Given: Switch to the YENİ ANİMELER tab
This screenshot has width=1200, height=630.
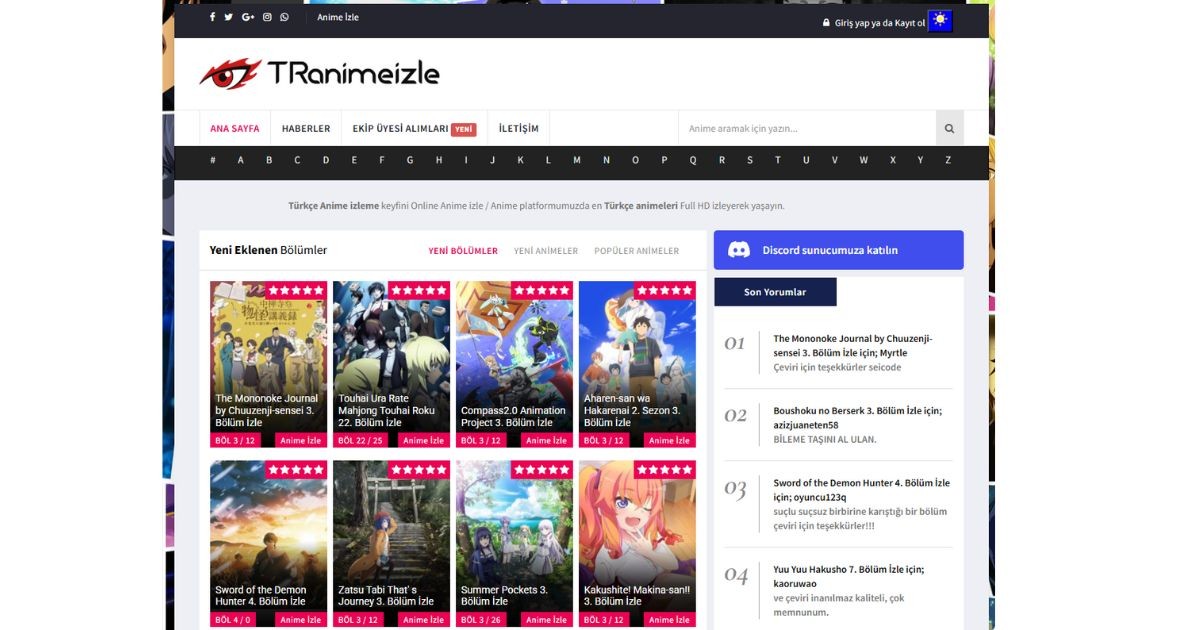Looking at the screenshot, I should [x=545, y=251].
